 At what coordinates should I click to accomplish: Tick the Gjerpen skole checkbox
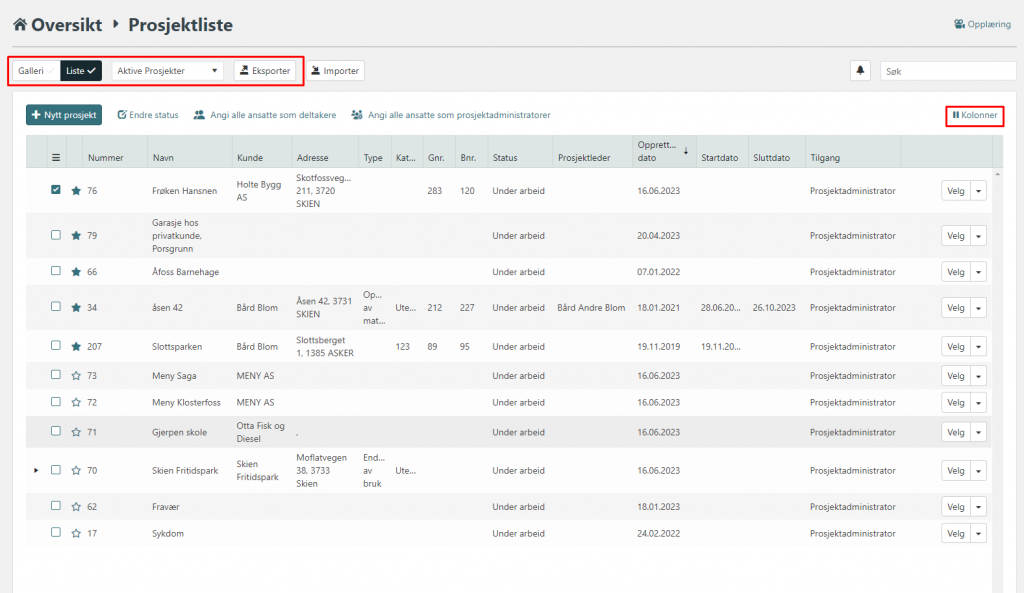point(56,431)
